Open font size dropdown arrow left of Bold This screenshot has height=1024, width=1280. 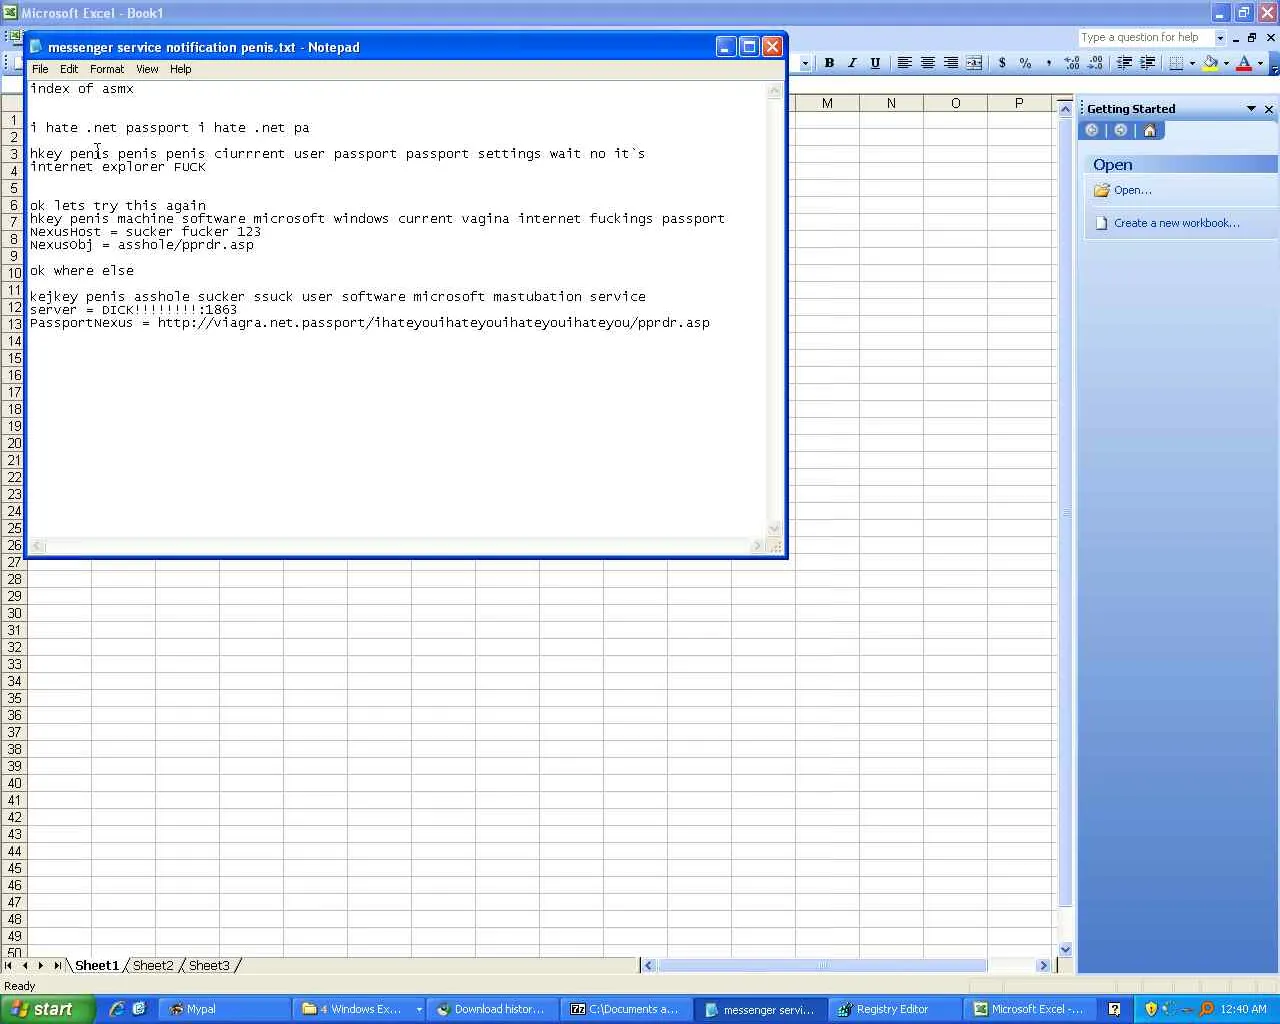click(805, 63)
